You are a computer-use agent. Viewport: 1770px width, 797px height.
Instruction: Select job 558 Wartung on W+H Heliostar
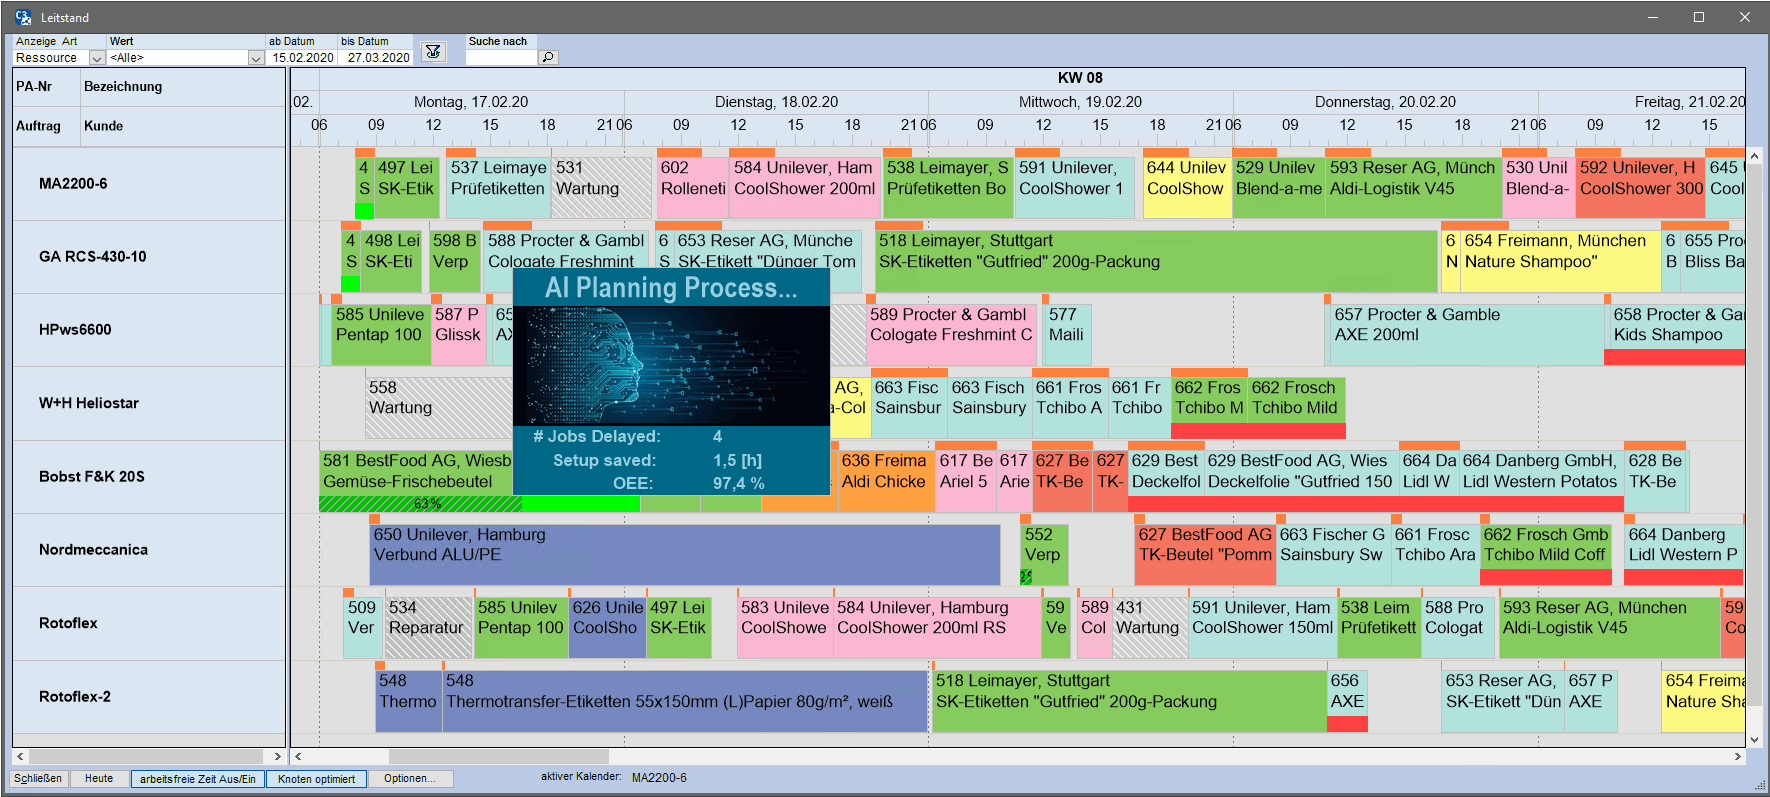coord(439,407)
